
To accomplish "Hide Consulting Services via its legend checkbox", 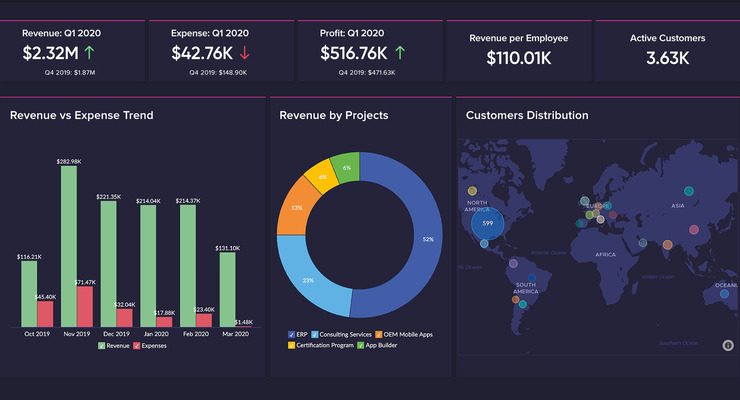I will tap(316, 334).
